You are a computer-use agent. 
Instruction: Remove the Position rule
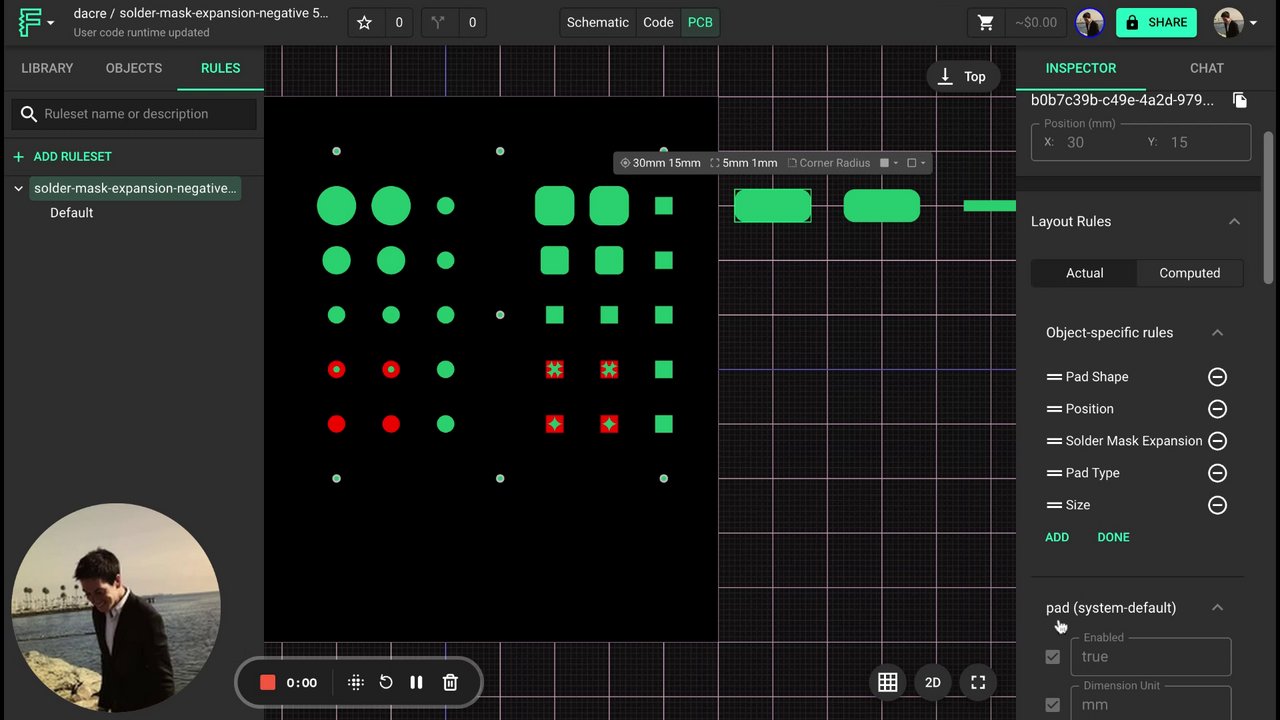point(1217,409)
